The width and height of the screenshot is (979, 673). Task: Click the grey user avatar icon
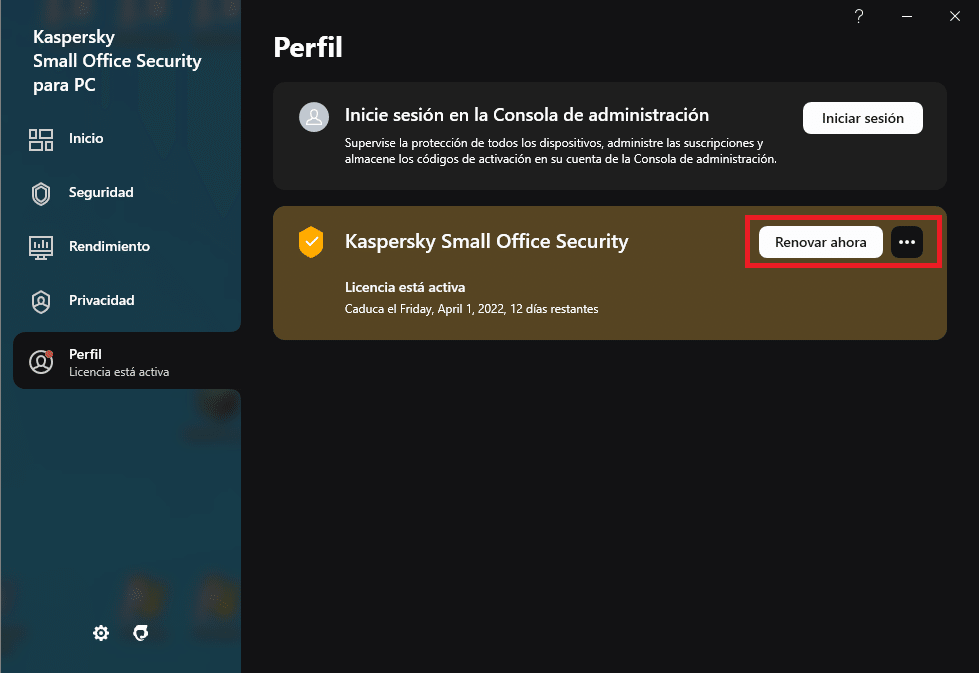[x=314, y=118]
